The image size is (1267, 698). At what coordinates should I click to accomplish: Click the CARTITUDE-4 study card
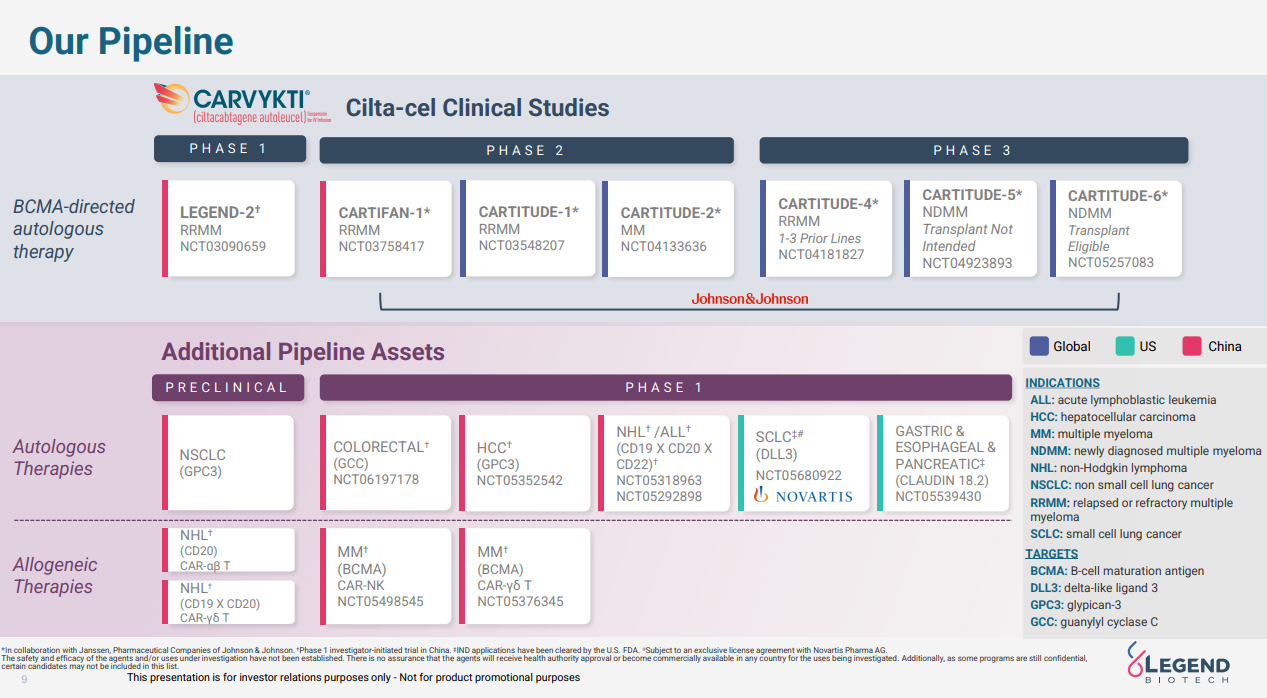[x=827, y=229]
